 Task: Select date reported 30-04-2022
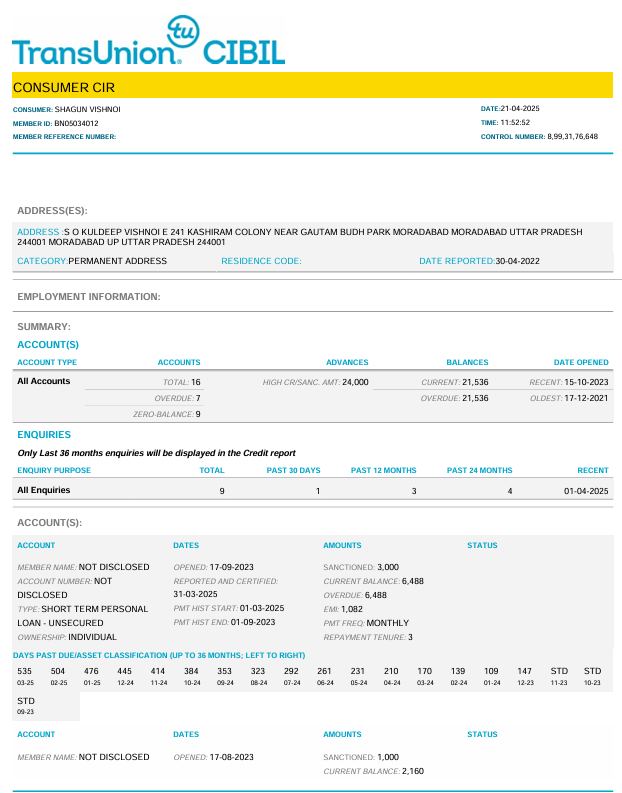[517, 261]
